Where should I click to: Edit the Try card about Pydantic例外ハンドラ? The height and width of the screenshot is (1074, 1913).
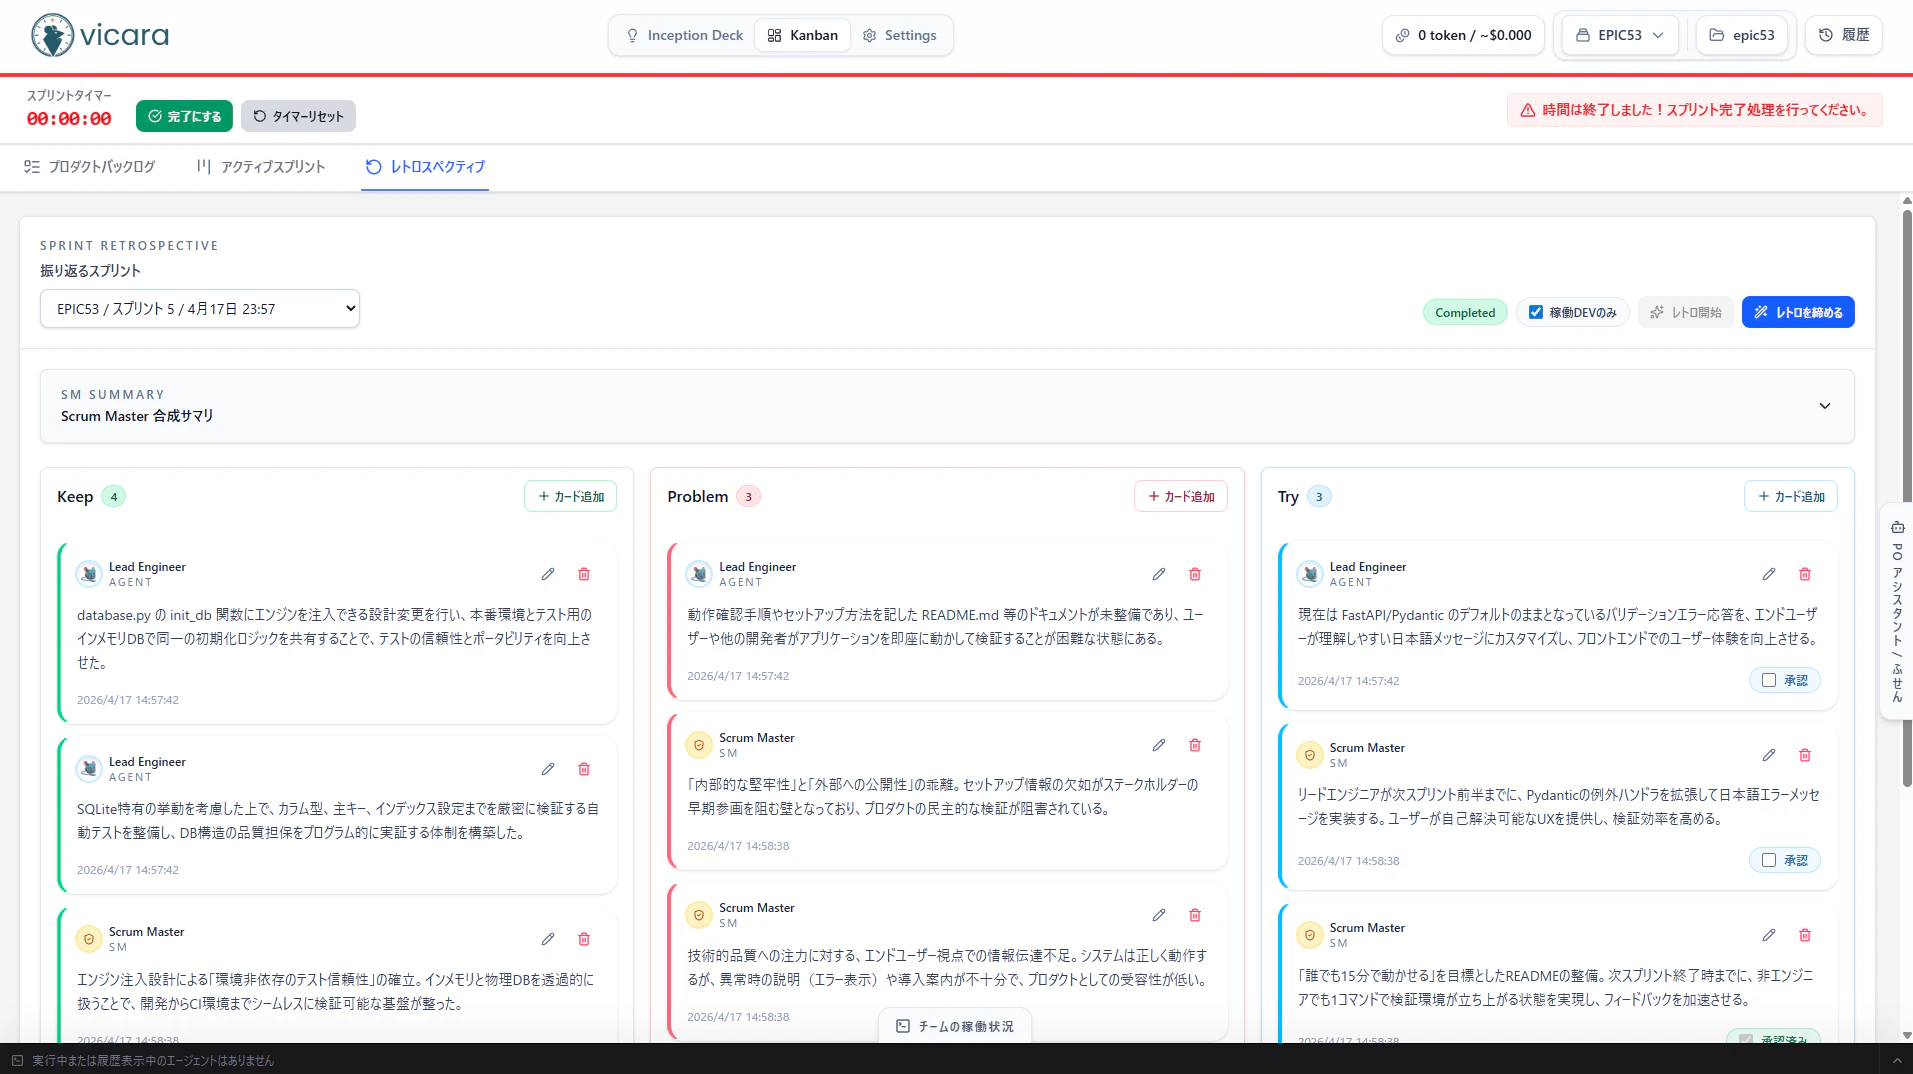pos(1769,755)
